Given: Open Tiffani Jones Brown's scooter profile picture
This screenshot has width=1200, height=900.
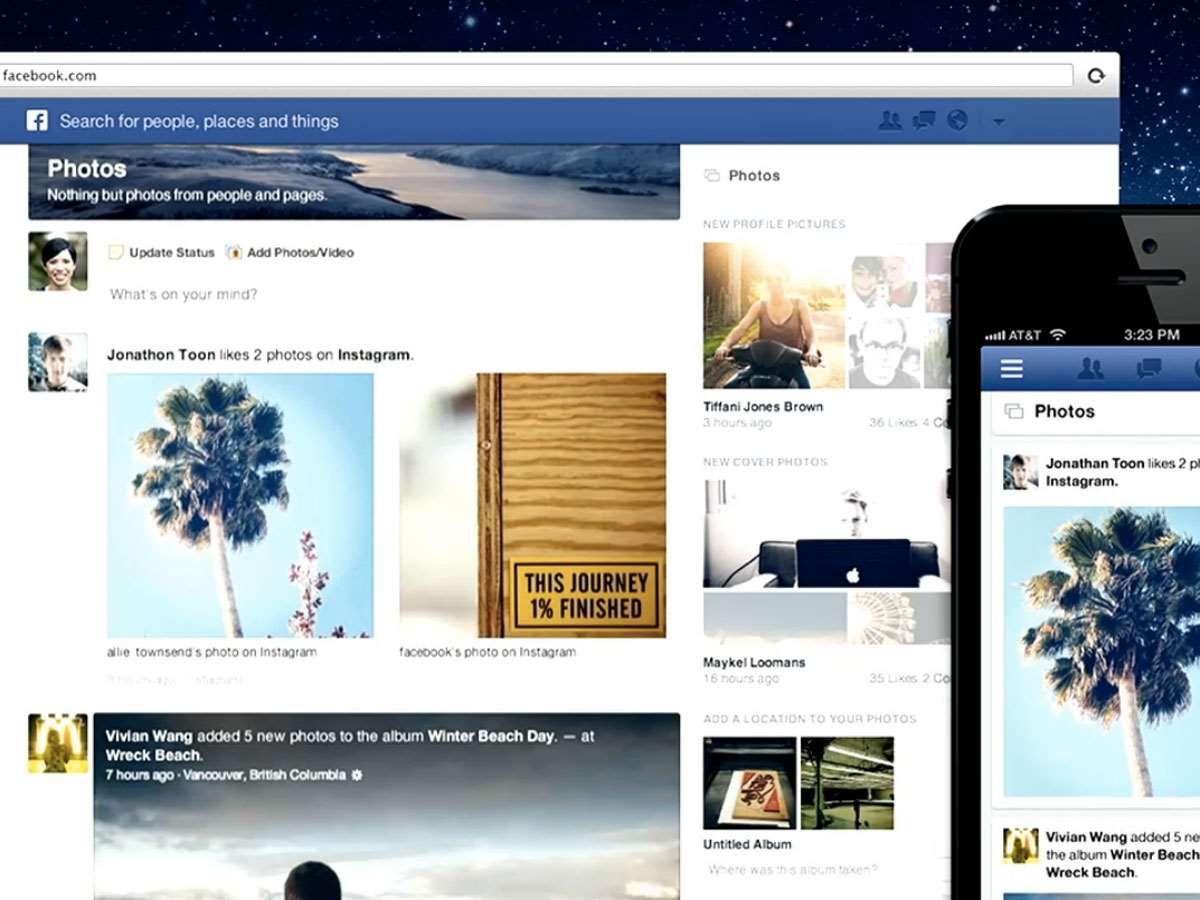Looking at the screenshot, I should point(774,316).
